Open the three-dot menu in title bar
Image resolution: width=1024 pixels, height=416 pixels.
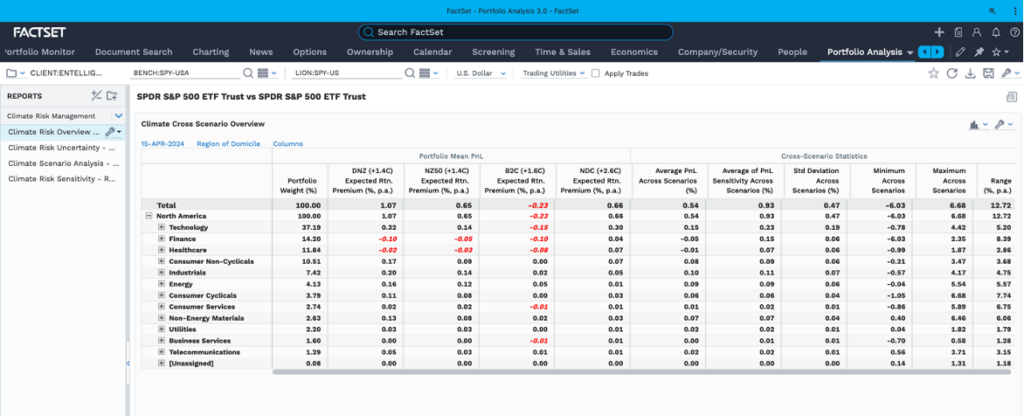pyautogui.click(x=1014, y=10)
